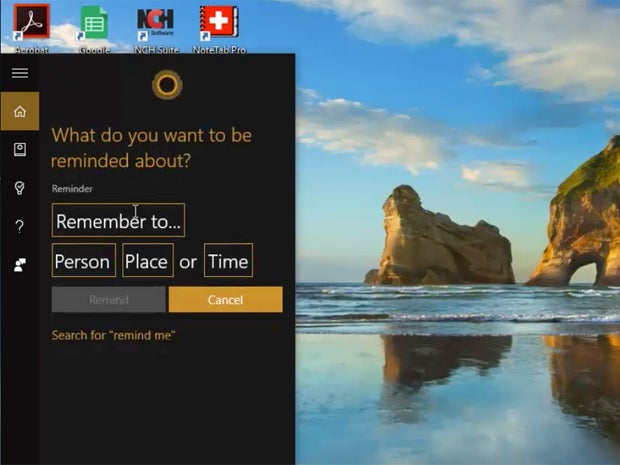Choose the Person reminder option
This screenshot has height=465, width=620.
pos(84,261)
